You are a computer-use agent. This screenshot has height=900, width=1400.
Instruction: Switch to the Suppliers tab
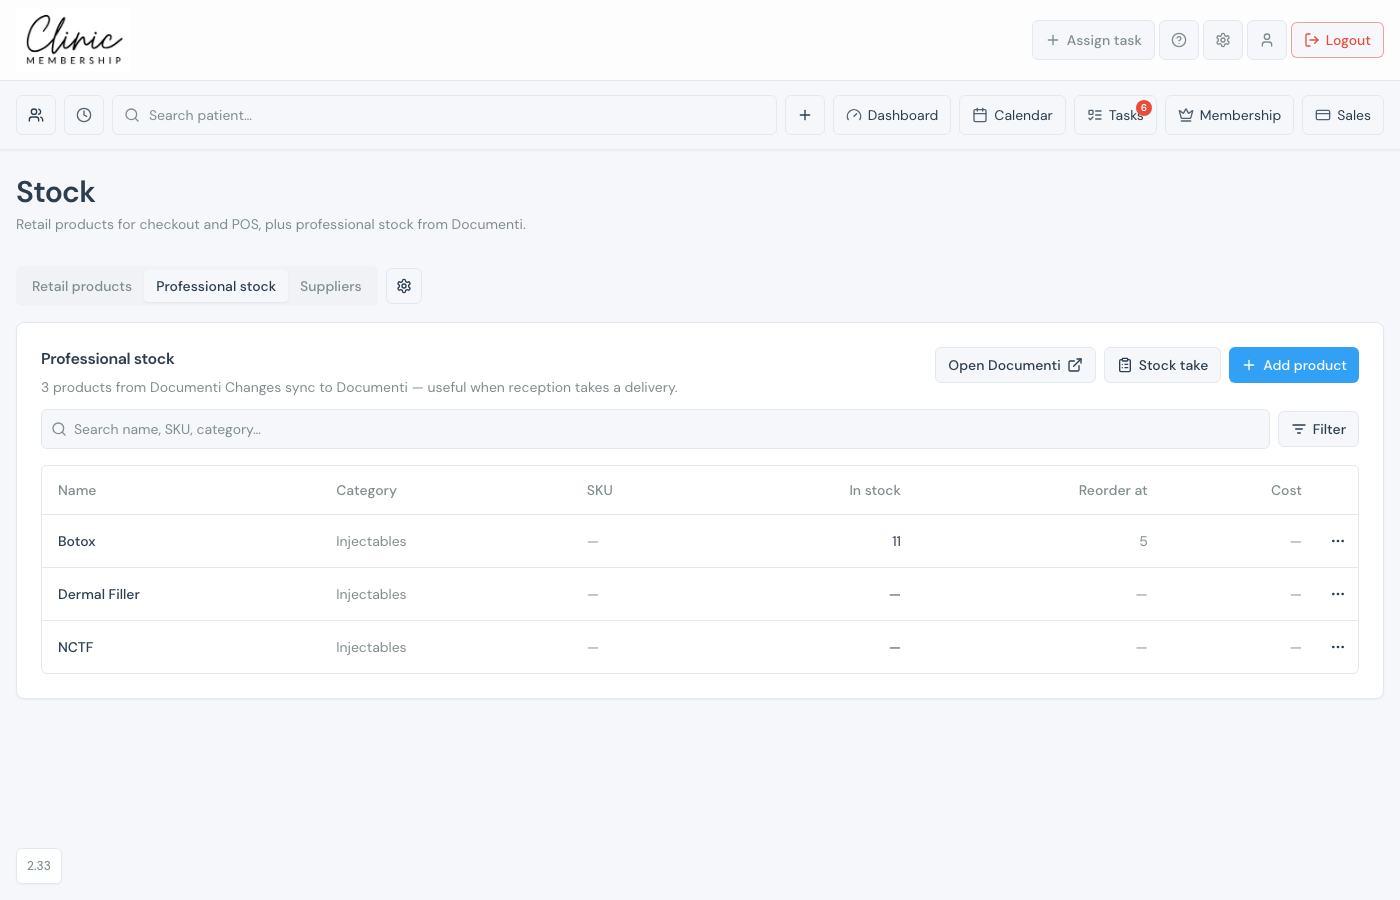(331, 286)
